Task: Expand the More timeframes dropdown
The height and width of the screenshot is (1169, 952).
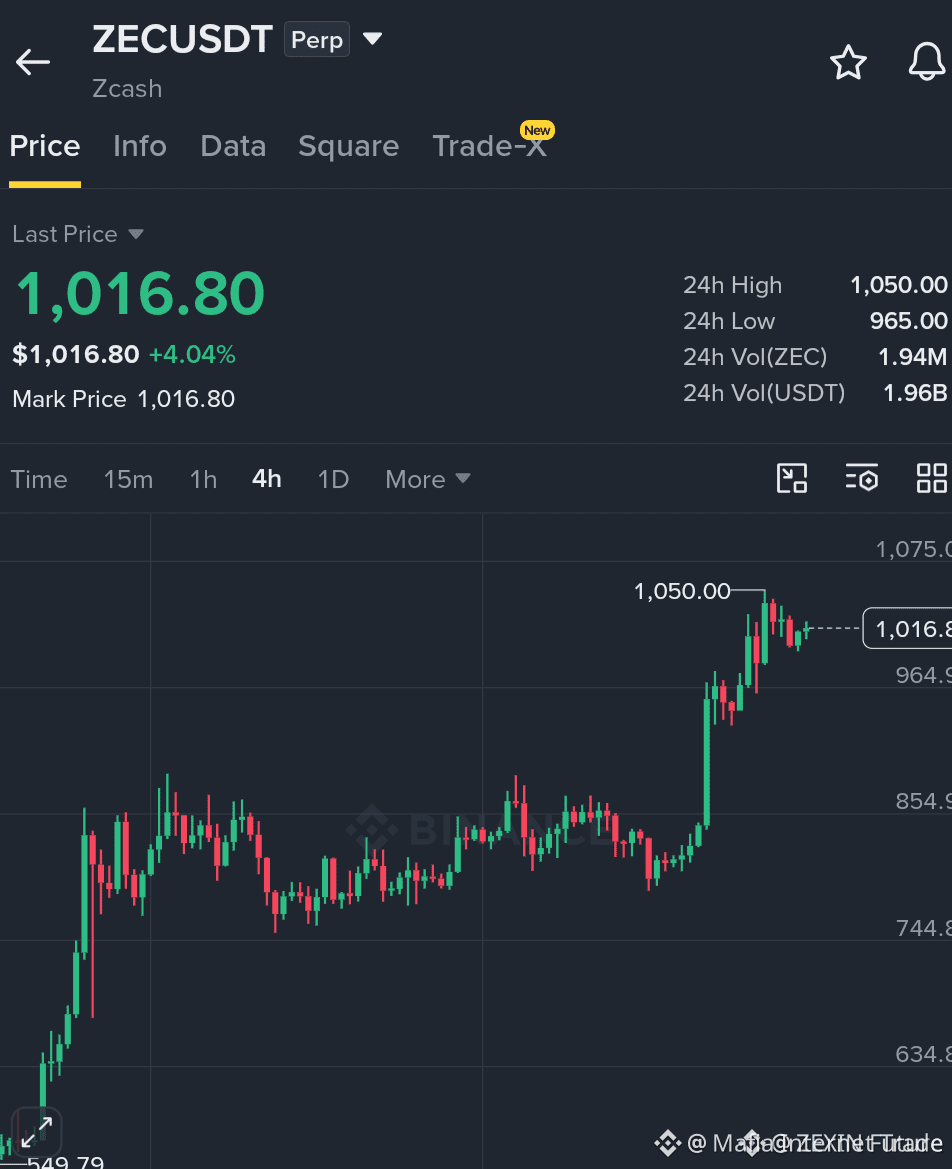Action: (x=428, y=479)
